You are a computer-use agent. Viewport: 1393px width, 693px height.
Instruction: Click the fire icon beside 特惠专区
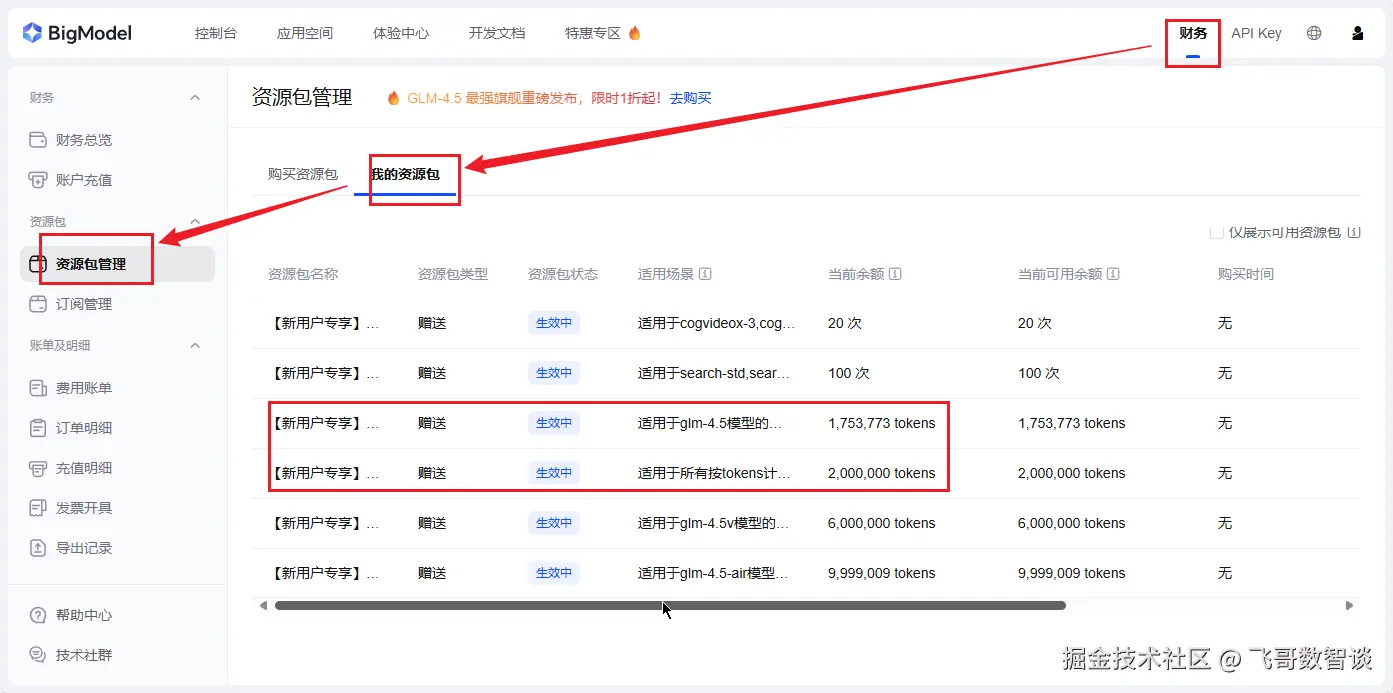(634, 33)
